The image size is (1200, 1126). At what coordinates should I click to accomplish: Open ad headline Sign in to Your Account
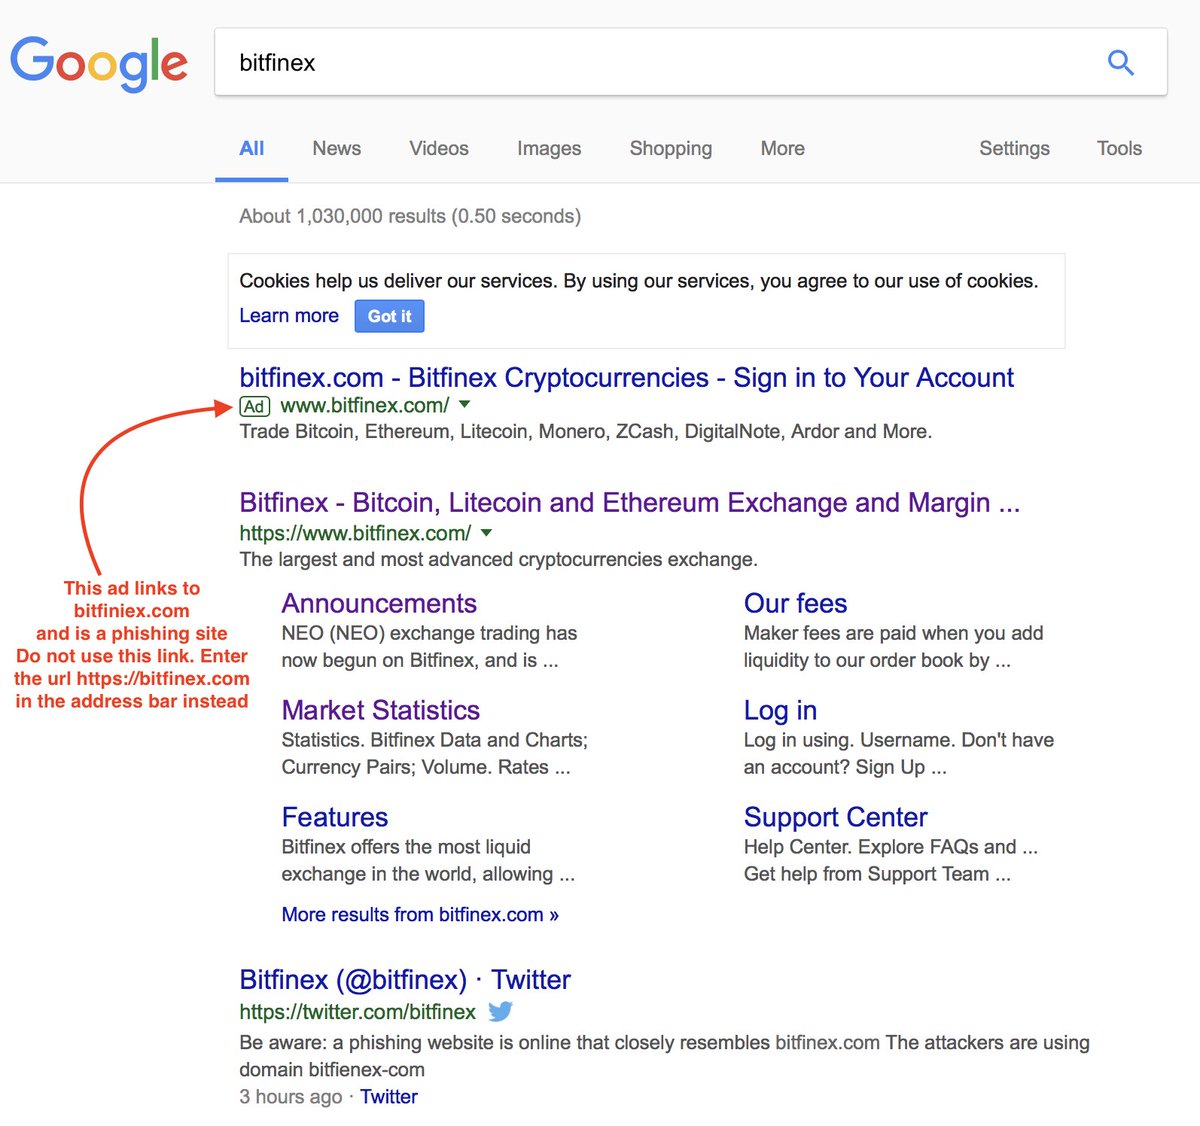(626, 377)
